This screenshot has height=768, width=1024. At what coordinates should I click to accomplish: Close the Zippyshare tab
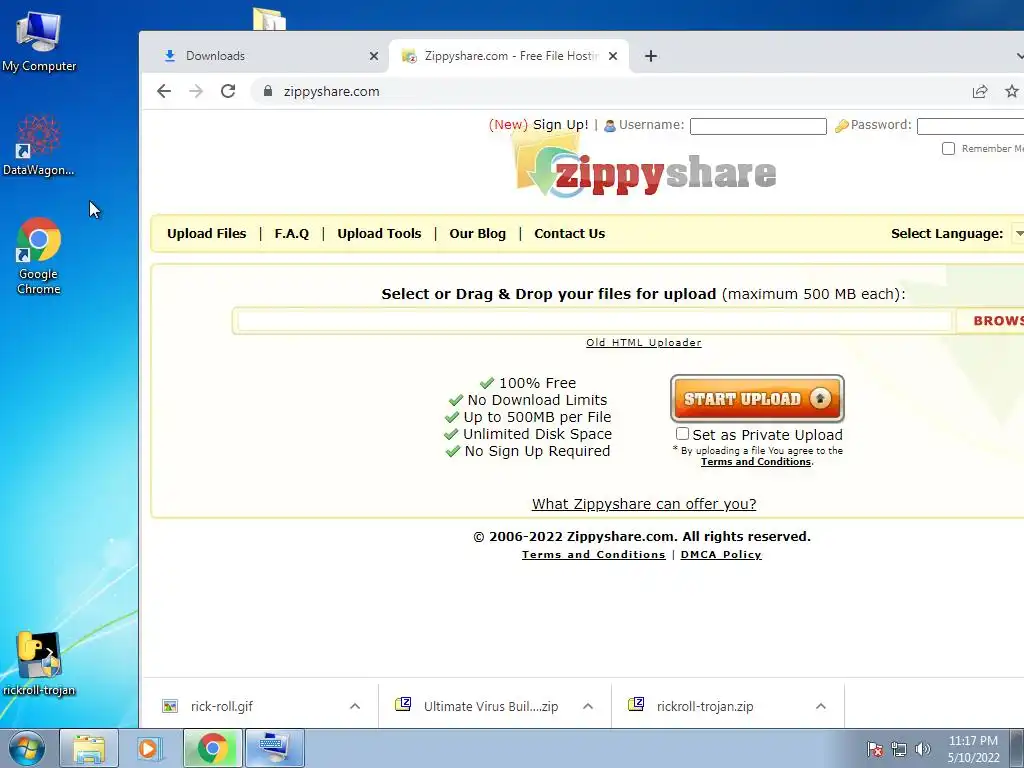pyautogui.click(x=613, y=56)
